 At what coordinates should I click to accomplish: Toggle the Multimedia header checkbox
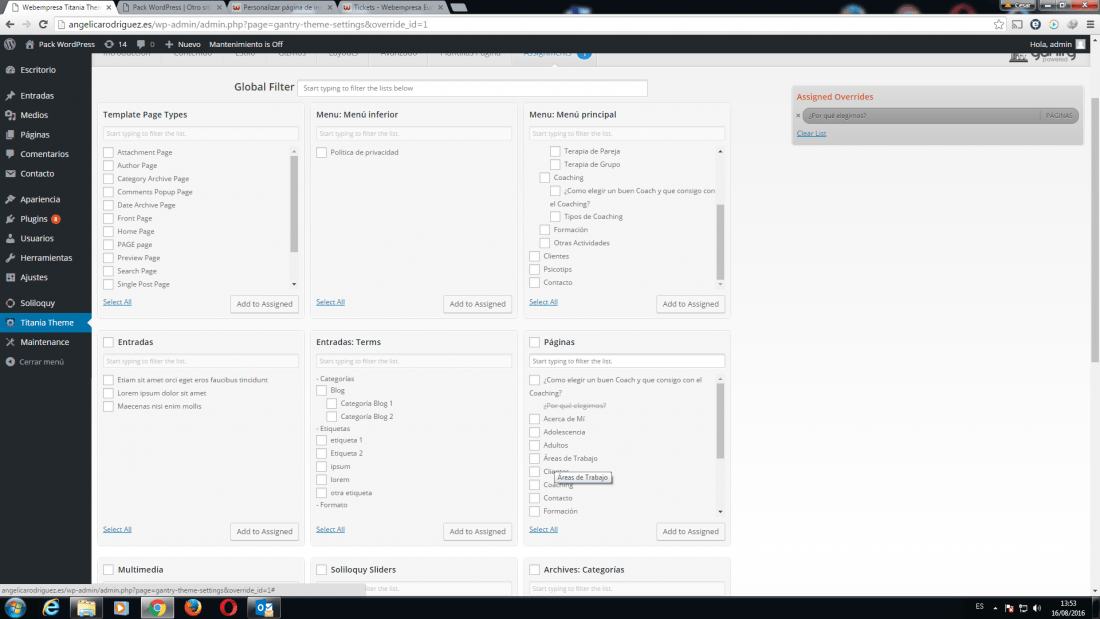[108, 570]
